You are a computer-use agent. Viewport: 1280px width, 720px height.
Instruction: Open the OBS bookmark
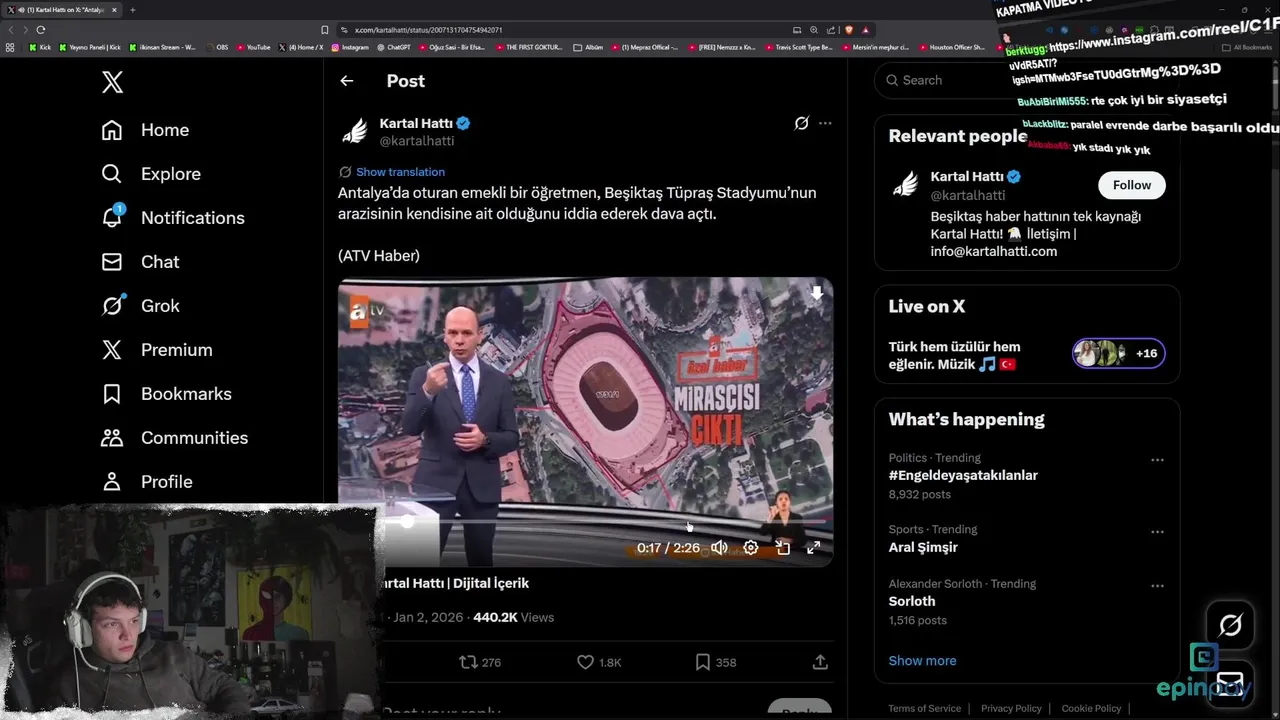click(219, 47)
